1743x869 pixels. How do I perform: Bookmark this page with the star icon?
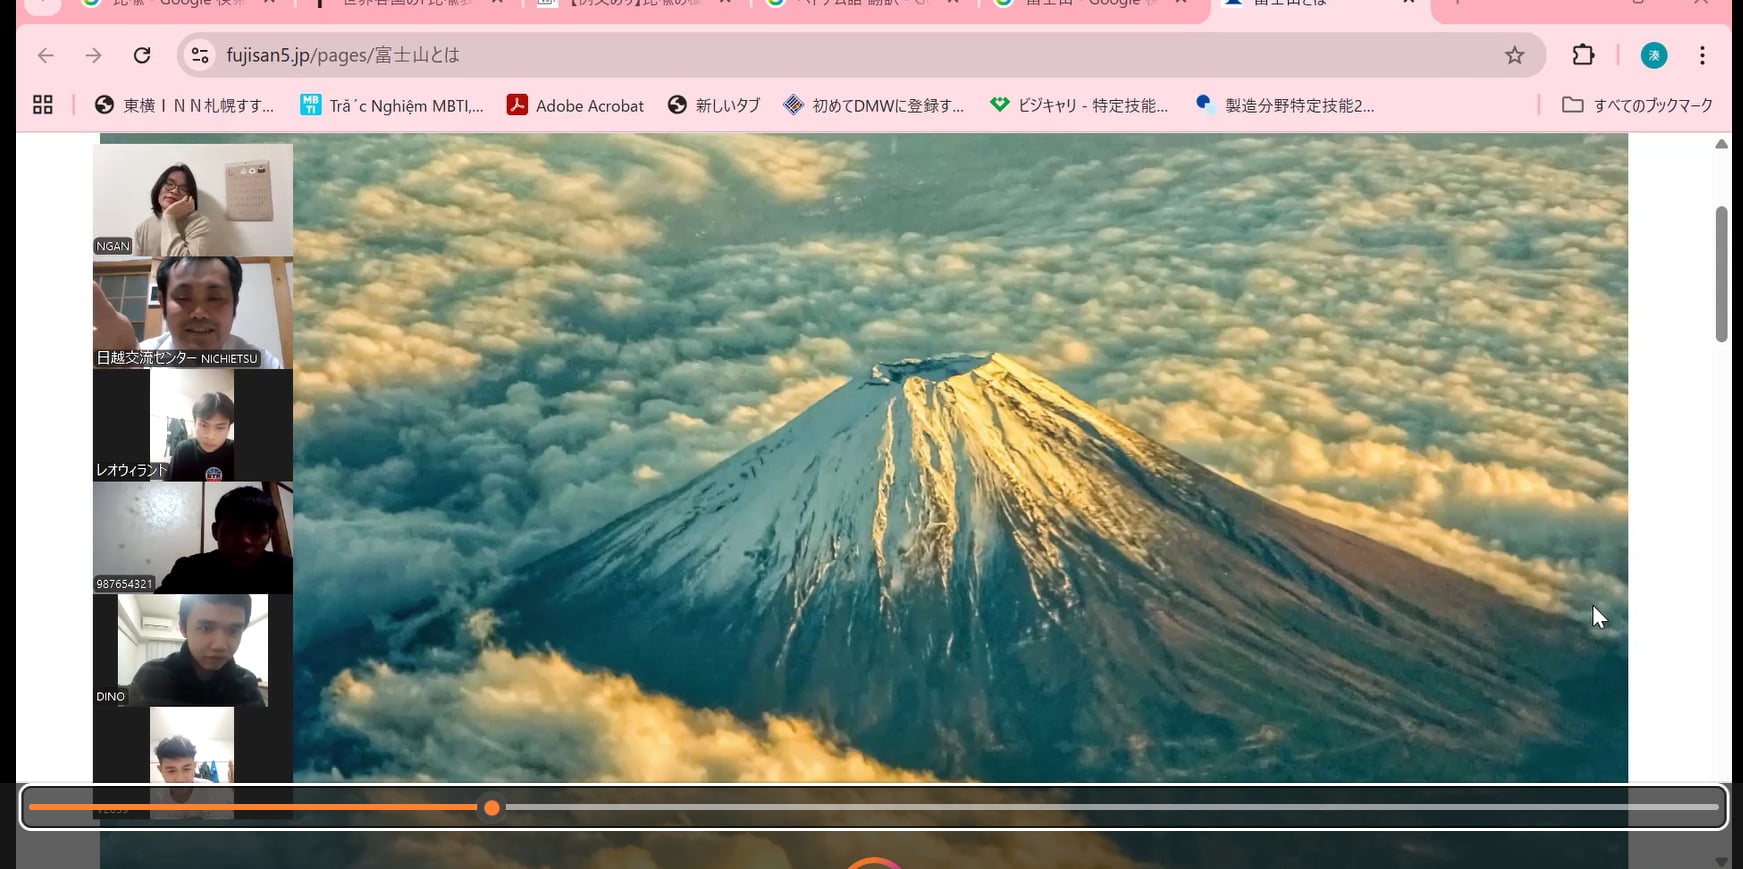(x=1514, y=55)
